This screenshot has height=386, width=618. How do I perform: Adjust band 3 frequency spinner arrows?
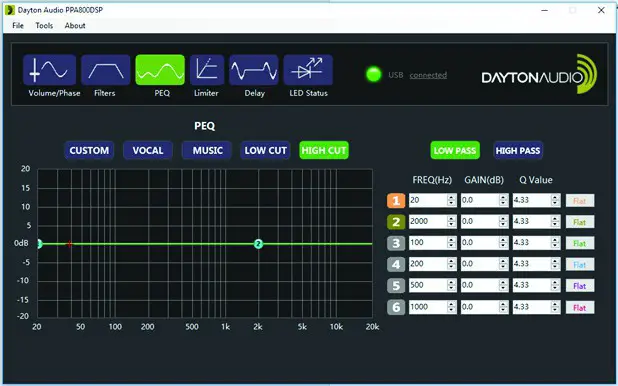click(452, 243)
